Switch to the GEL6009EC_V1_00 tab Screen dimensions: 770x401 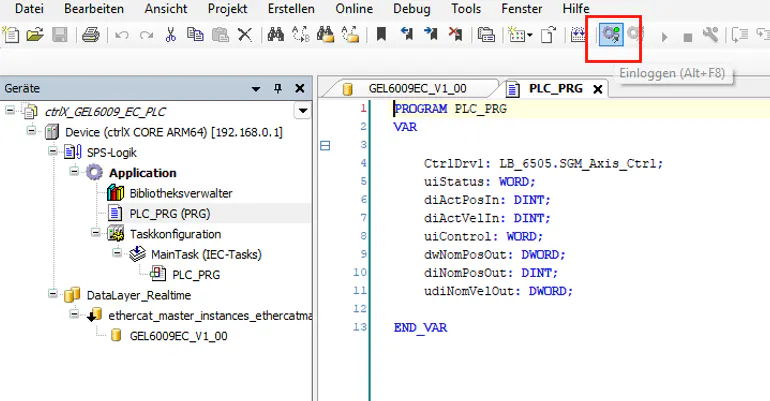[x=416, y=88]
